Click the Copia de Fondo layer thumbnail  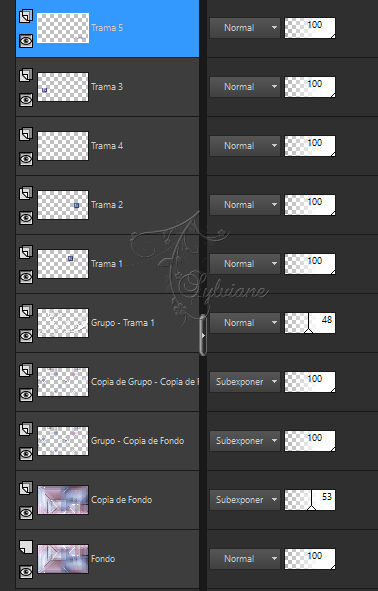pyautogui.click(x=63, y=500)
